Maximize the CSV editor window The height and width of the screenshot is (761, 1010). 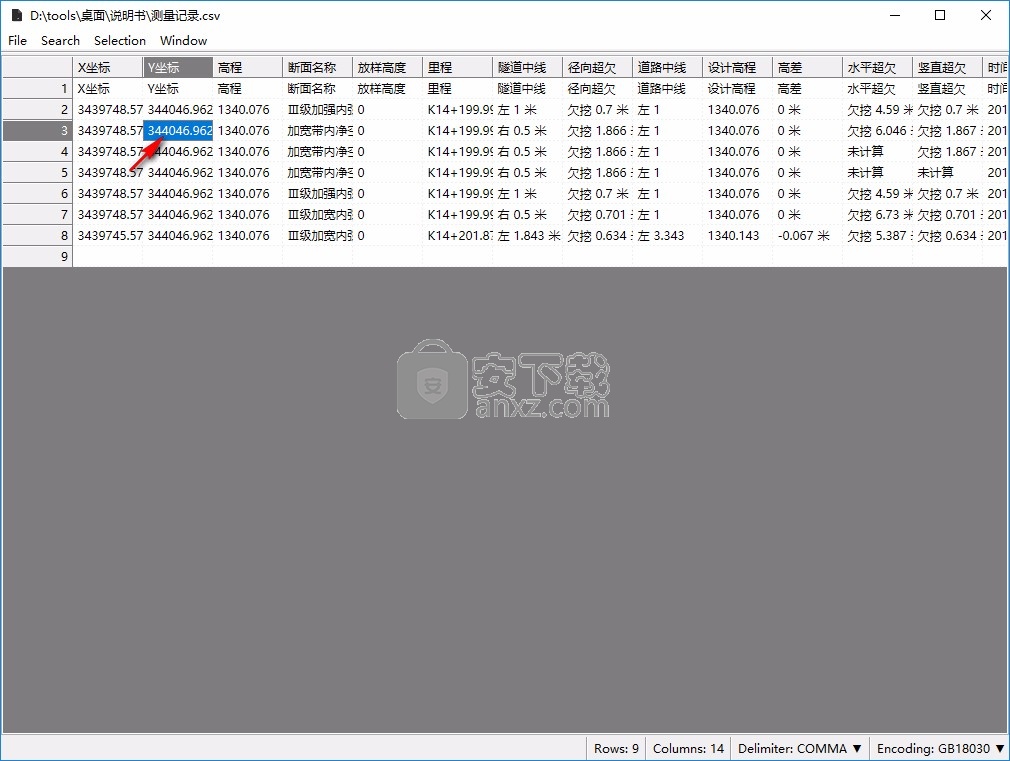(940, 15)
